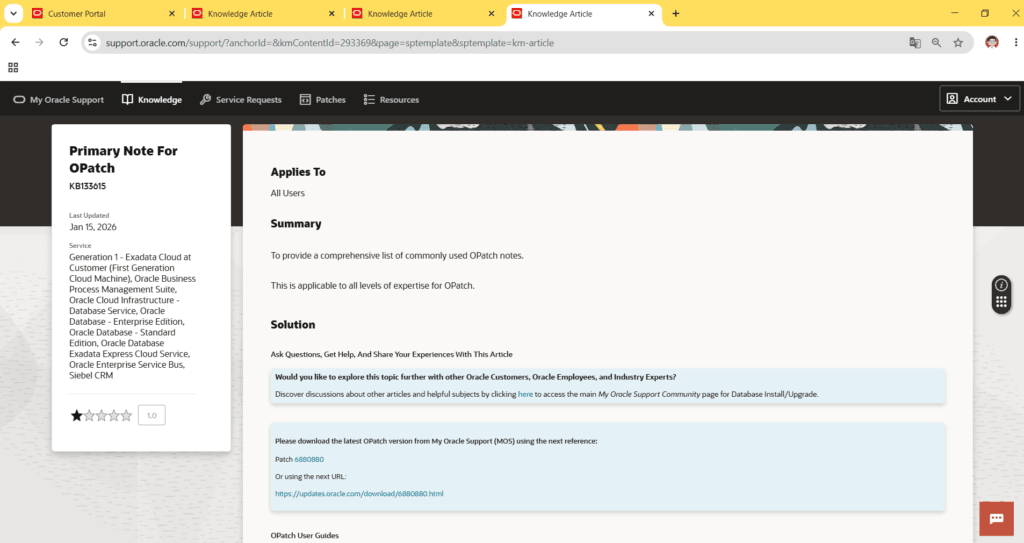This screenshot has width=1024, height=543.
Task: Click the OPatch User Guides text
Action: pyautogui.click(x=304, y=535)
